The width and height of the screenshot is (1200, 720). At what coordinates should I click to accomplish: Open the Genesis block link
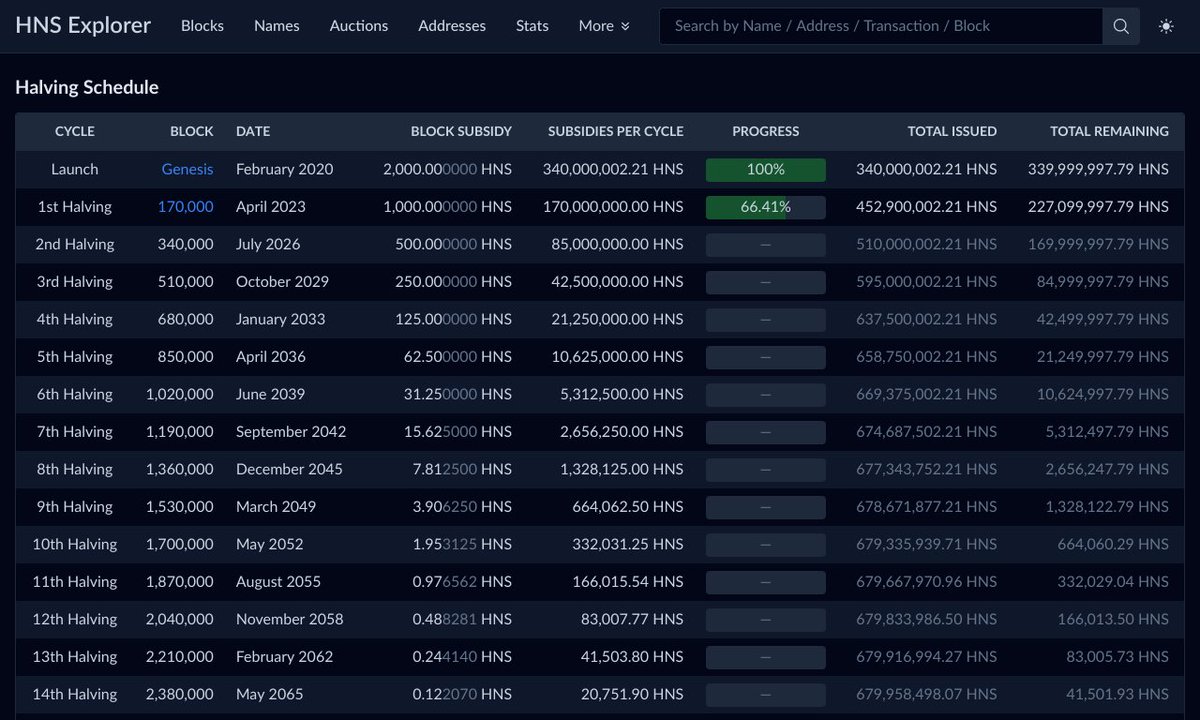(x=188, y=170)
